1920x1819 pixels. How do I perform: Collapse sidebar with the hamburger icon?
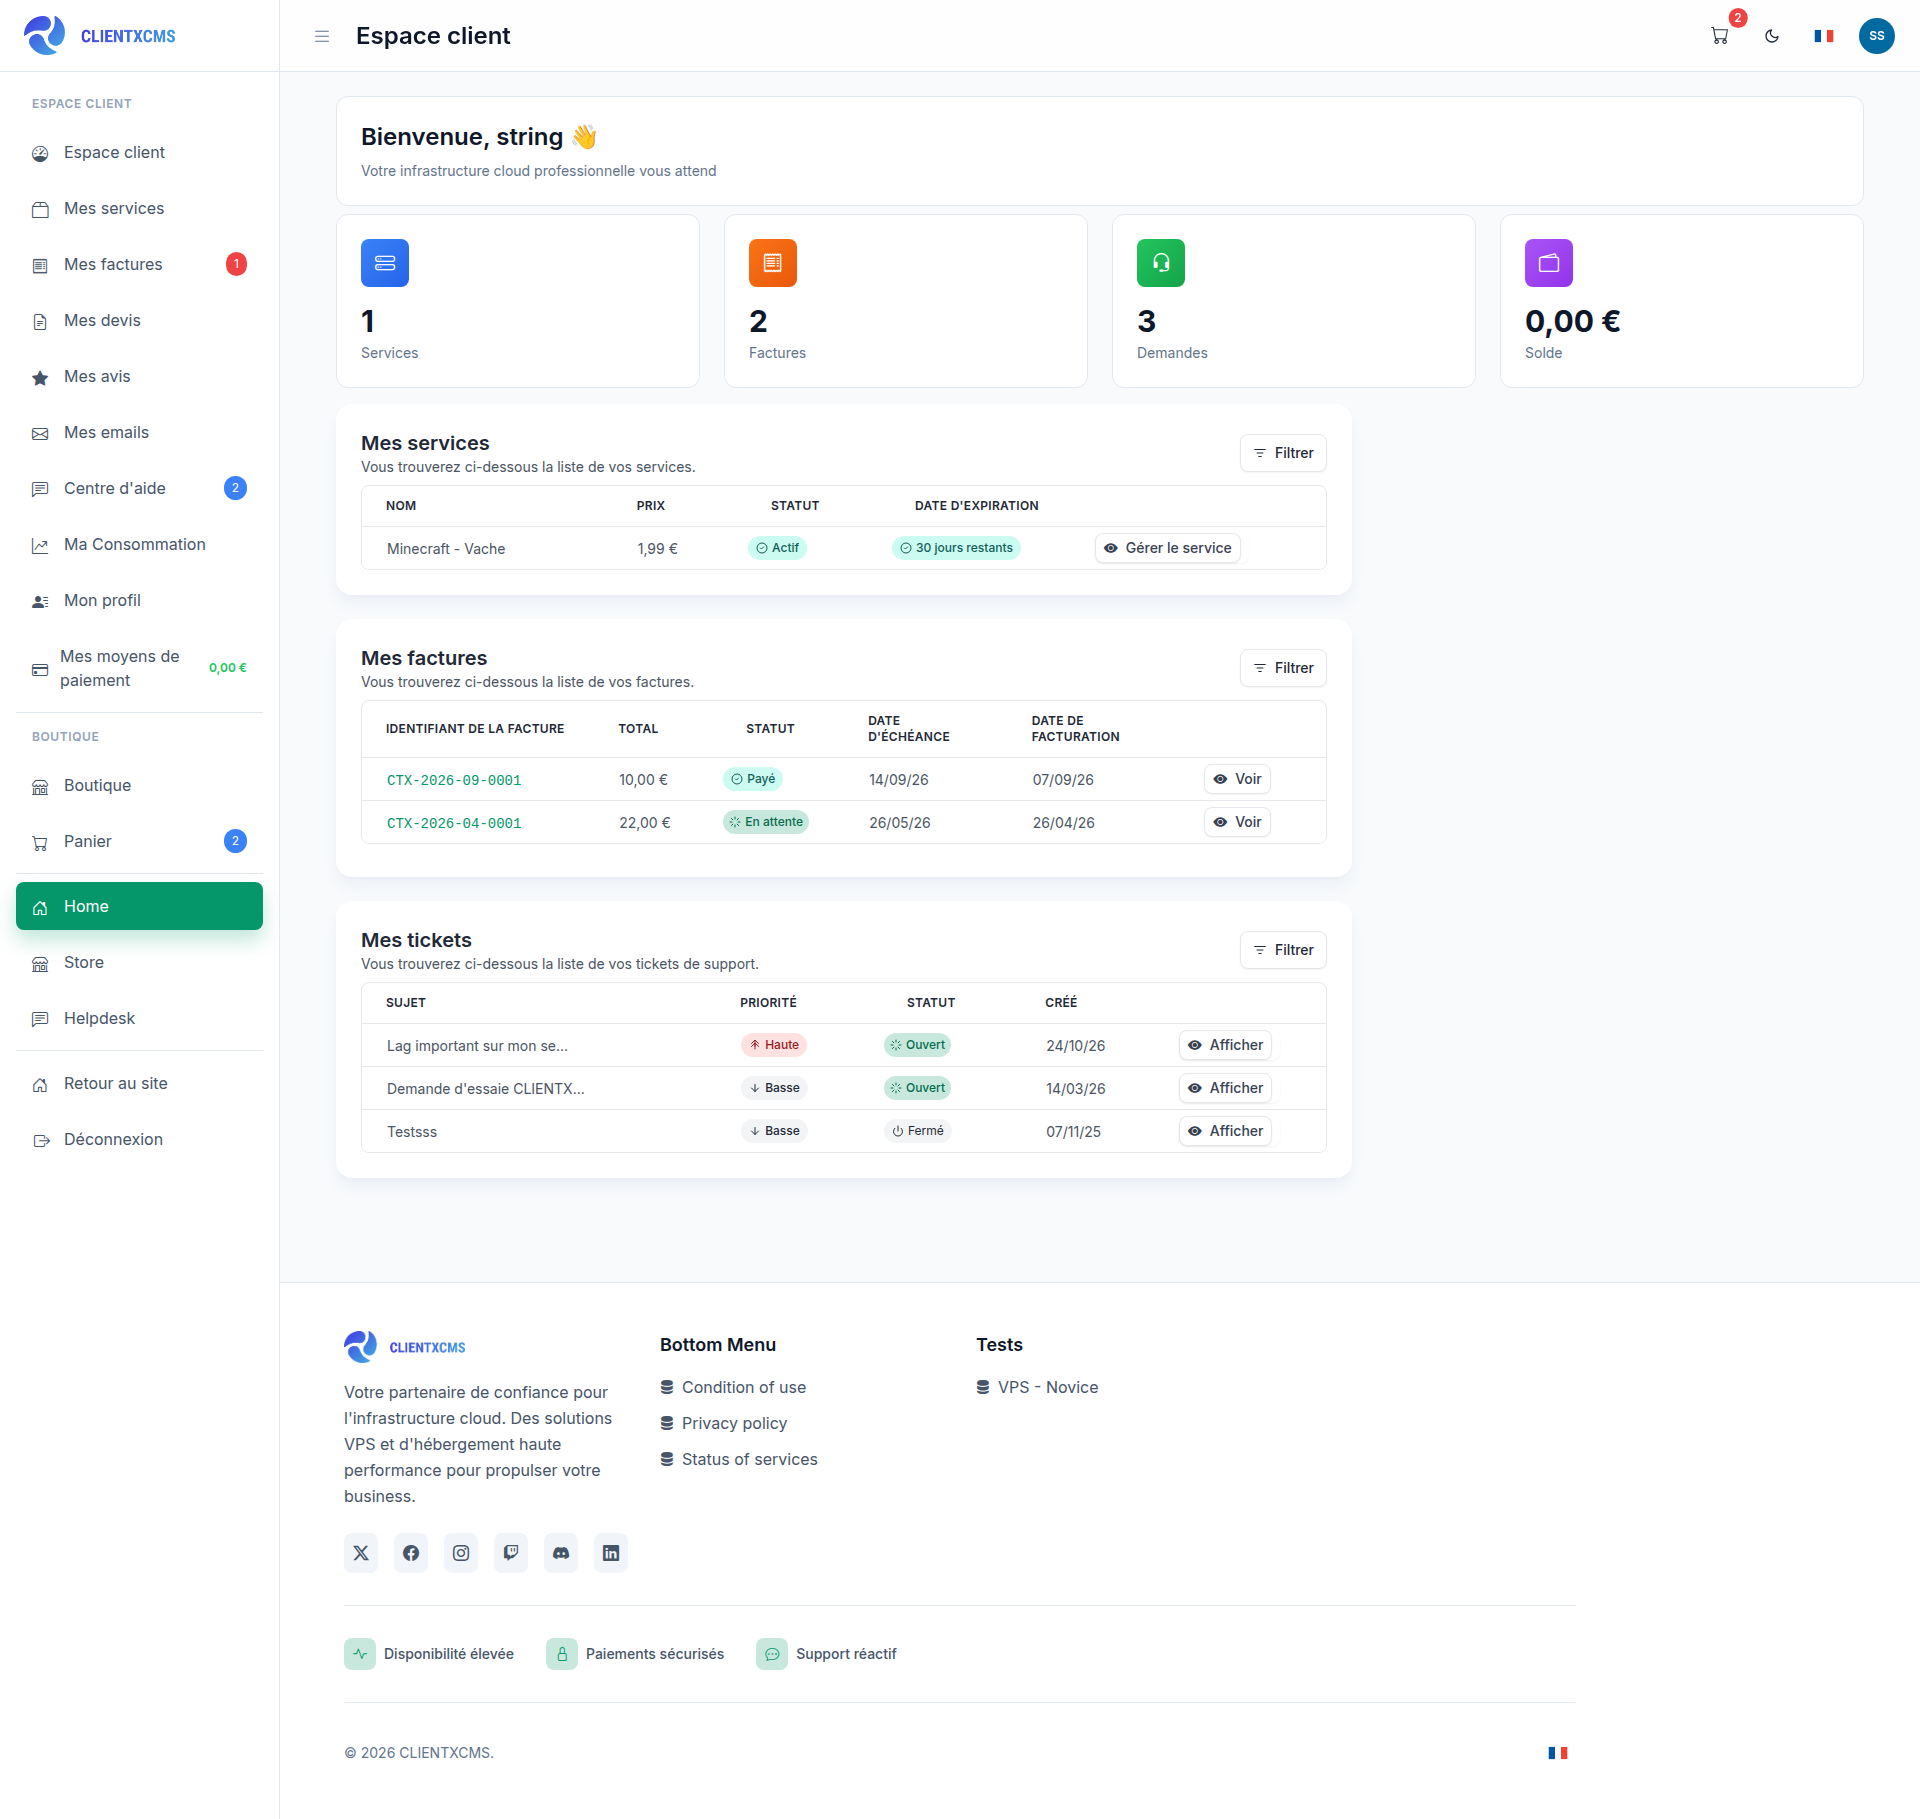tap(322, 36)
